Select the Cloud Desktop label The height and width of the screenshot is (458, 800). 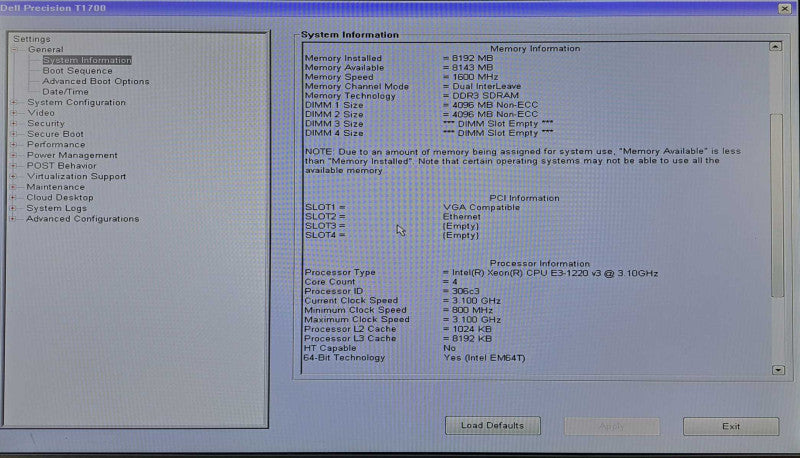click(x=60, y=197)
